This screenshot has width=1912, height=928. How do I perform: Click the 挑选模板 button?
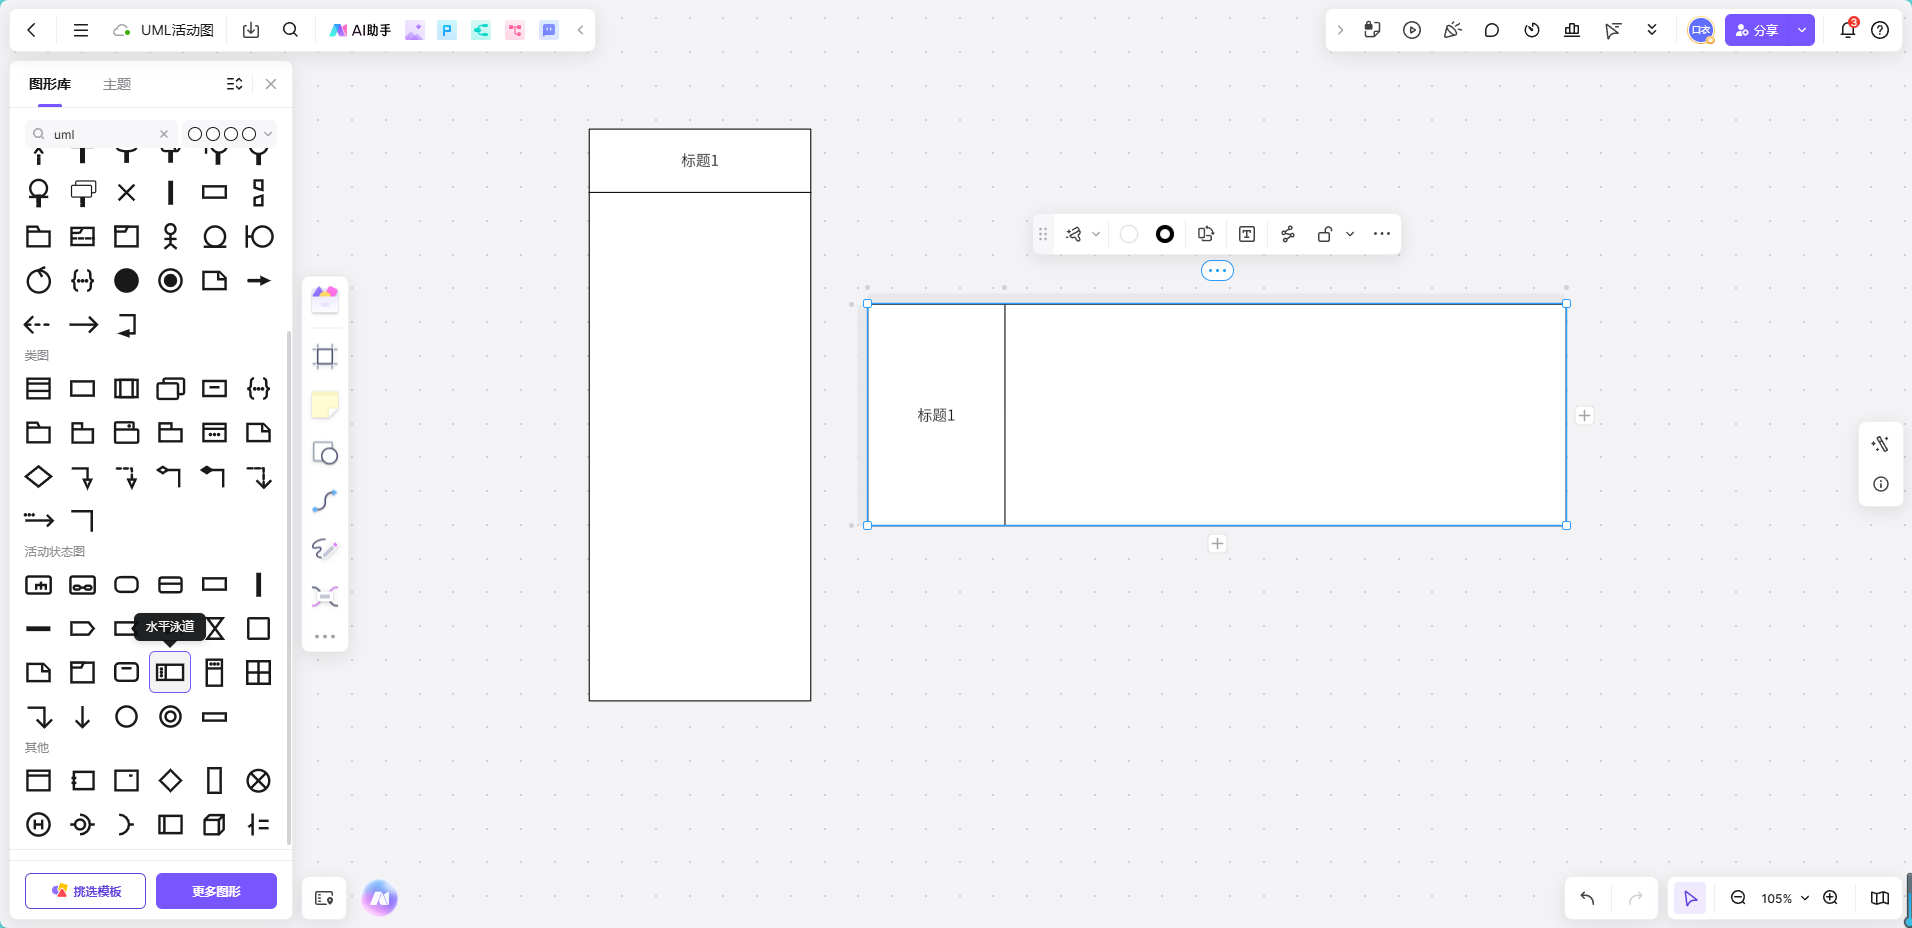tap(85, 891)
